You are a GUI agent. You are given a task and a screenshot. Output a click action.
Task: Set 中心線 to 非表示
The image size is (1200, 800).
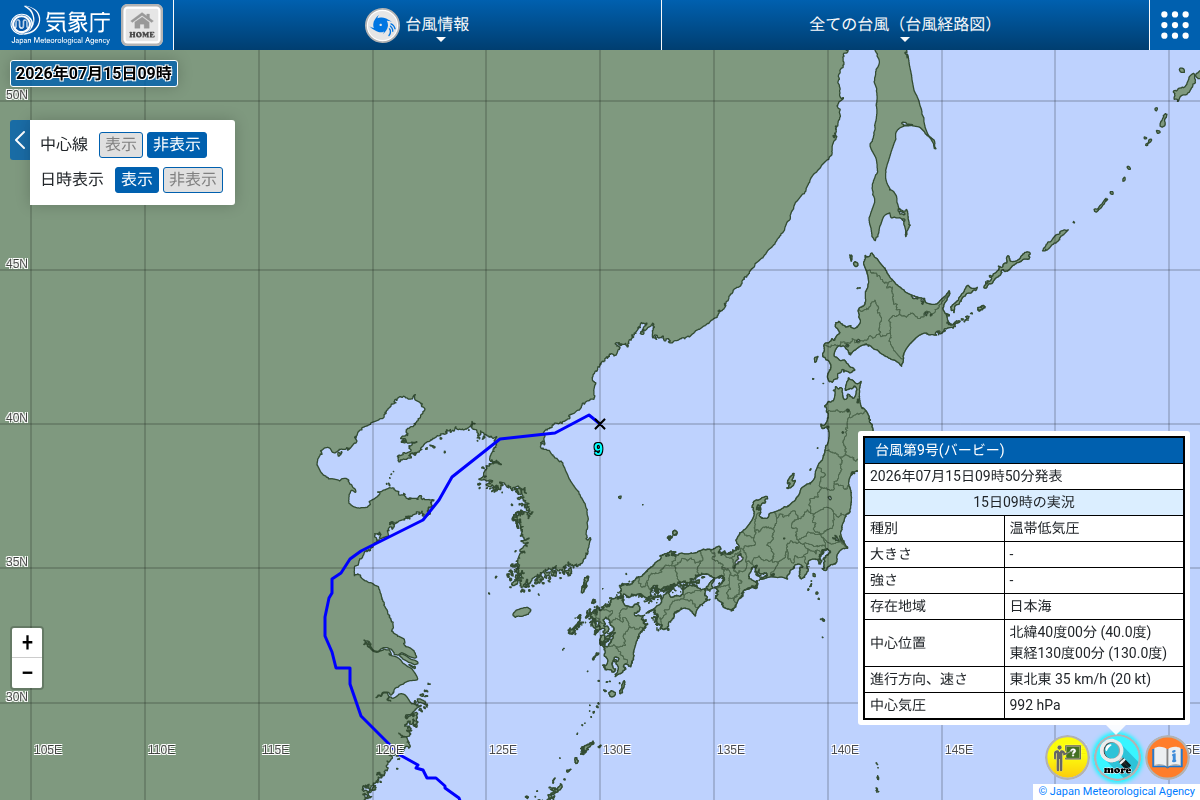[x=177, y=145]
